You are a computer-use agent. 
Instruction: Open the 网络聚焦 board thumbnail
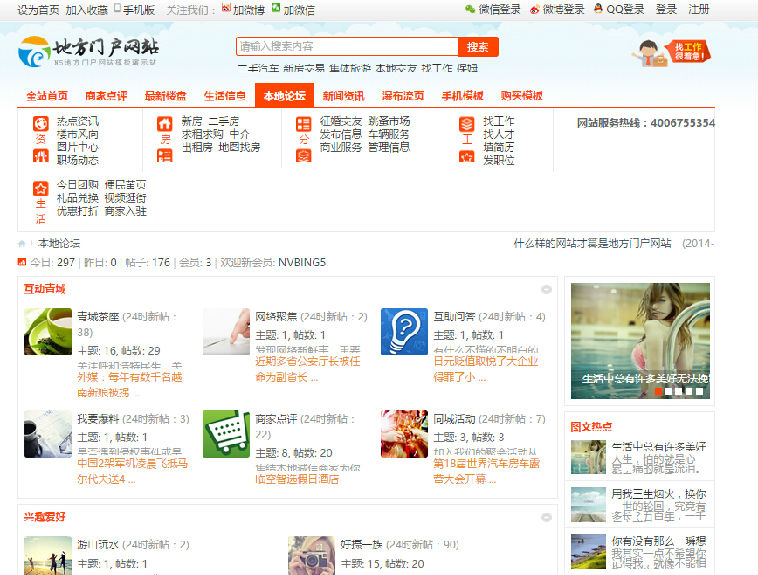pyautogui.click(x=226, y=331)
